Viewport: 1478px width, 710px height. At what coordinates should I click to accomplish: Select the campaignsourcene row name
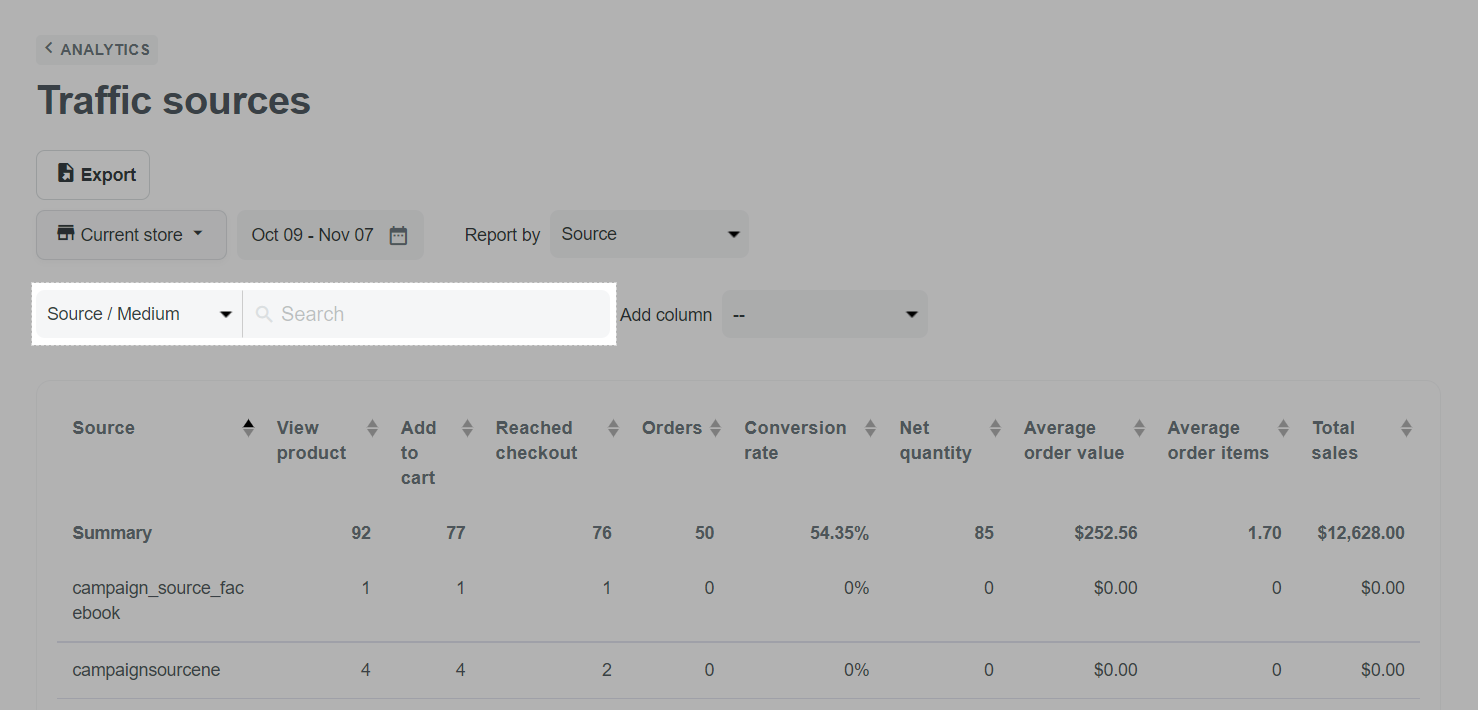pos(146,670)
